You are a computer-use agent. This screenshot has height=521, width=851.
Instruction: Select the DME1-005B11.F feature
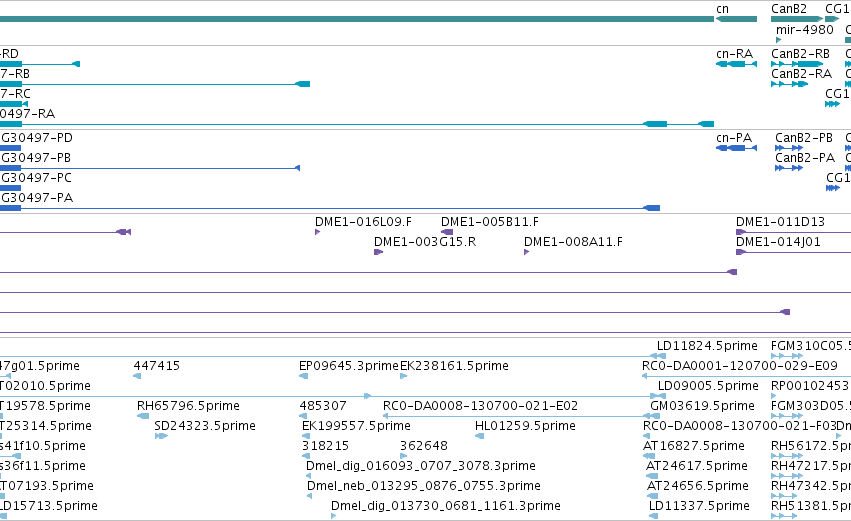pyautogui.click(x=447, y=232)
